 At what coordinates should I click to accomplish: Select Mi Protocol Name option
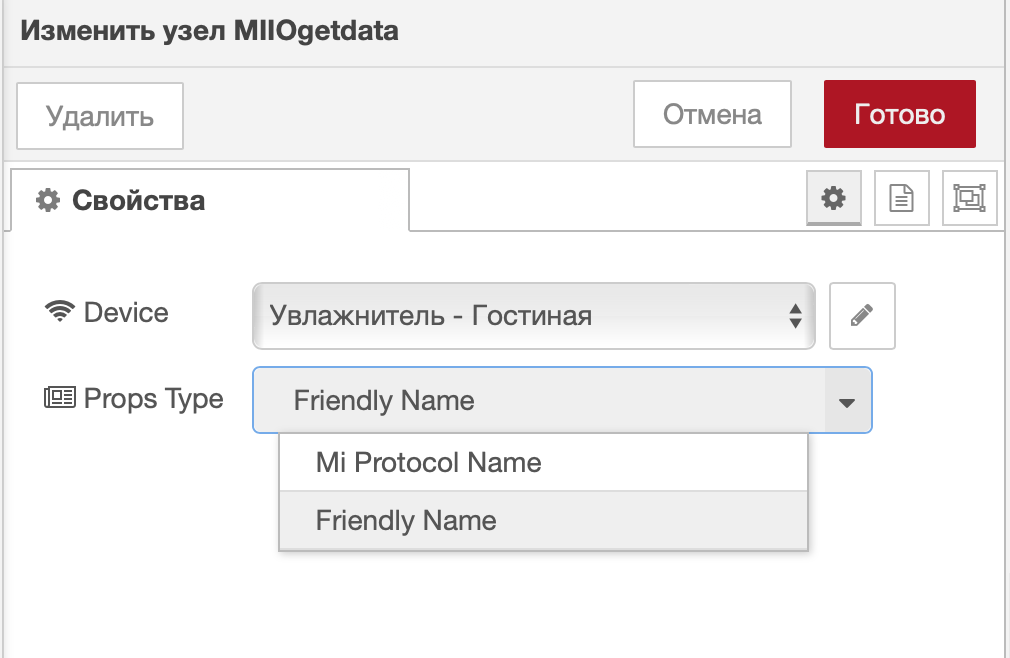point(543,463)
